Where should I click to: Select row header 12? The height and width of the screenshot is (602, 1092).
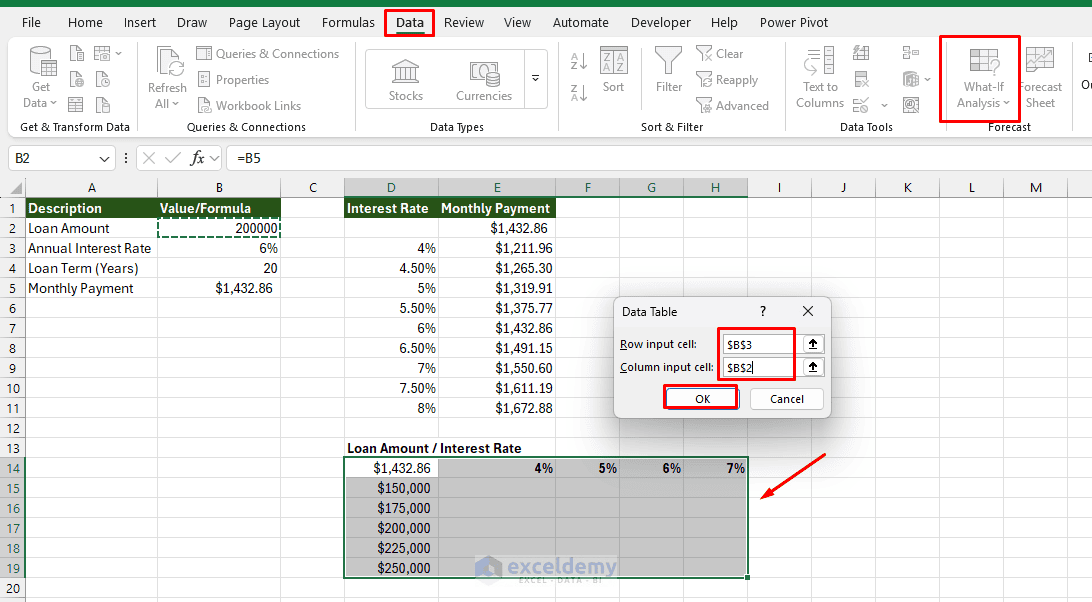point(13,429)
